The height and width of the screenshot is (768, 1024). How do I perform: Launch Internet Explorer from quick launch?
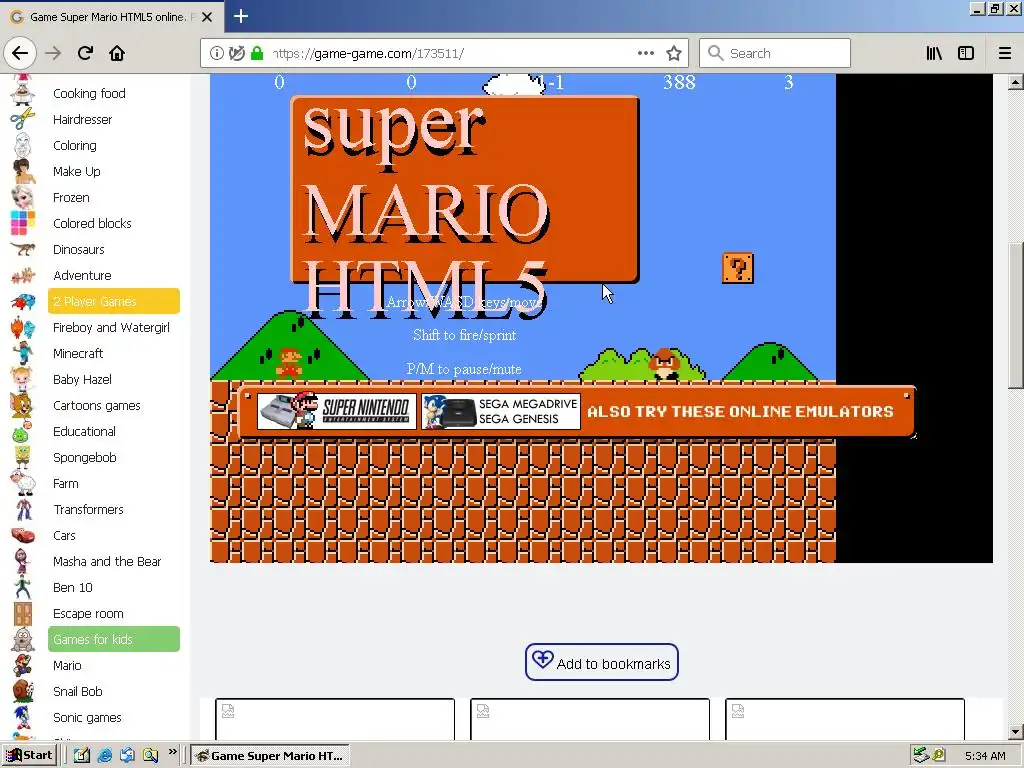[104, 756]
